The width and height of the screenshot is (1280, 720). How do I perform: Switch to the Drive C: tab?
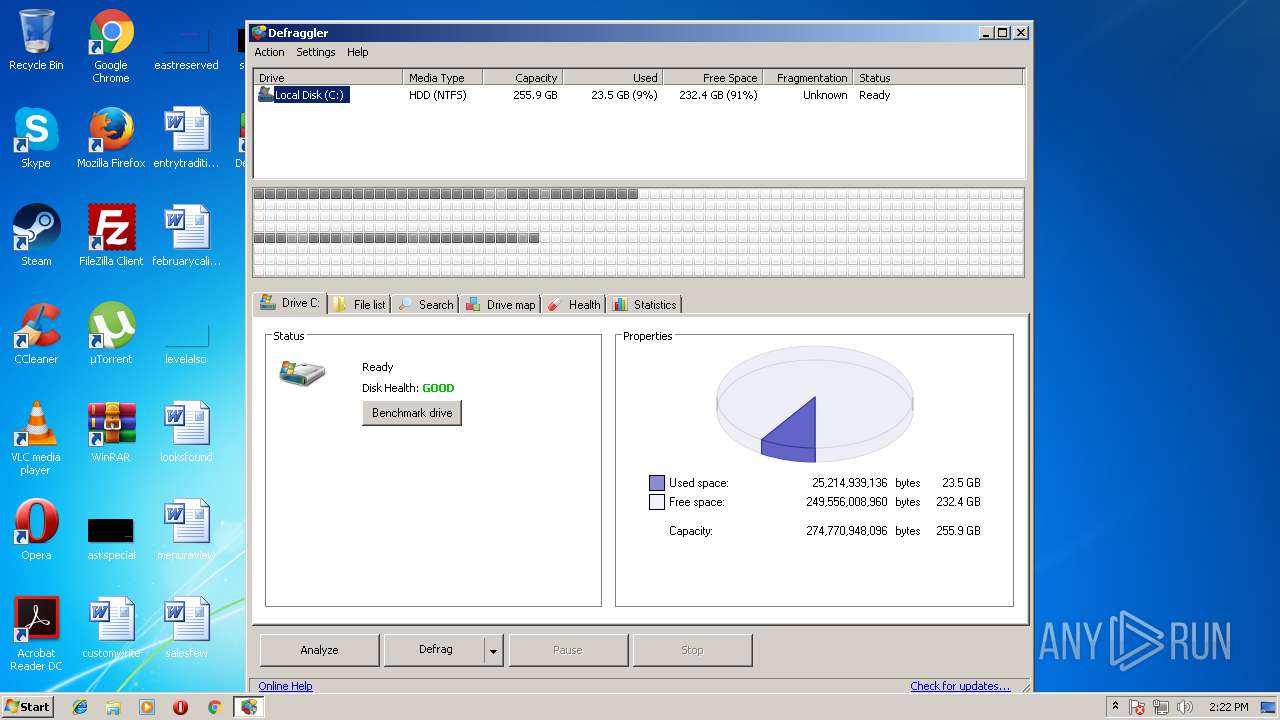[x=290, y=303]
